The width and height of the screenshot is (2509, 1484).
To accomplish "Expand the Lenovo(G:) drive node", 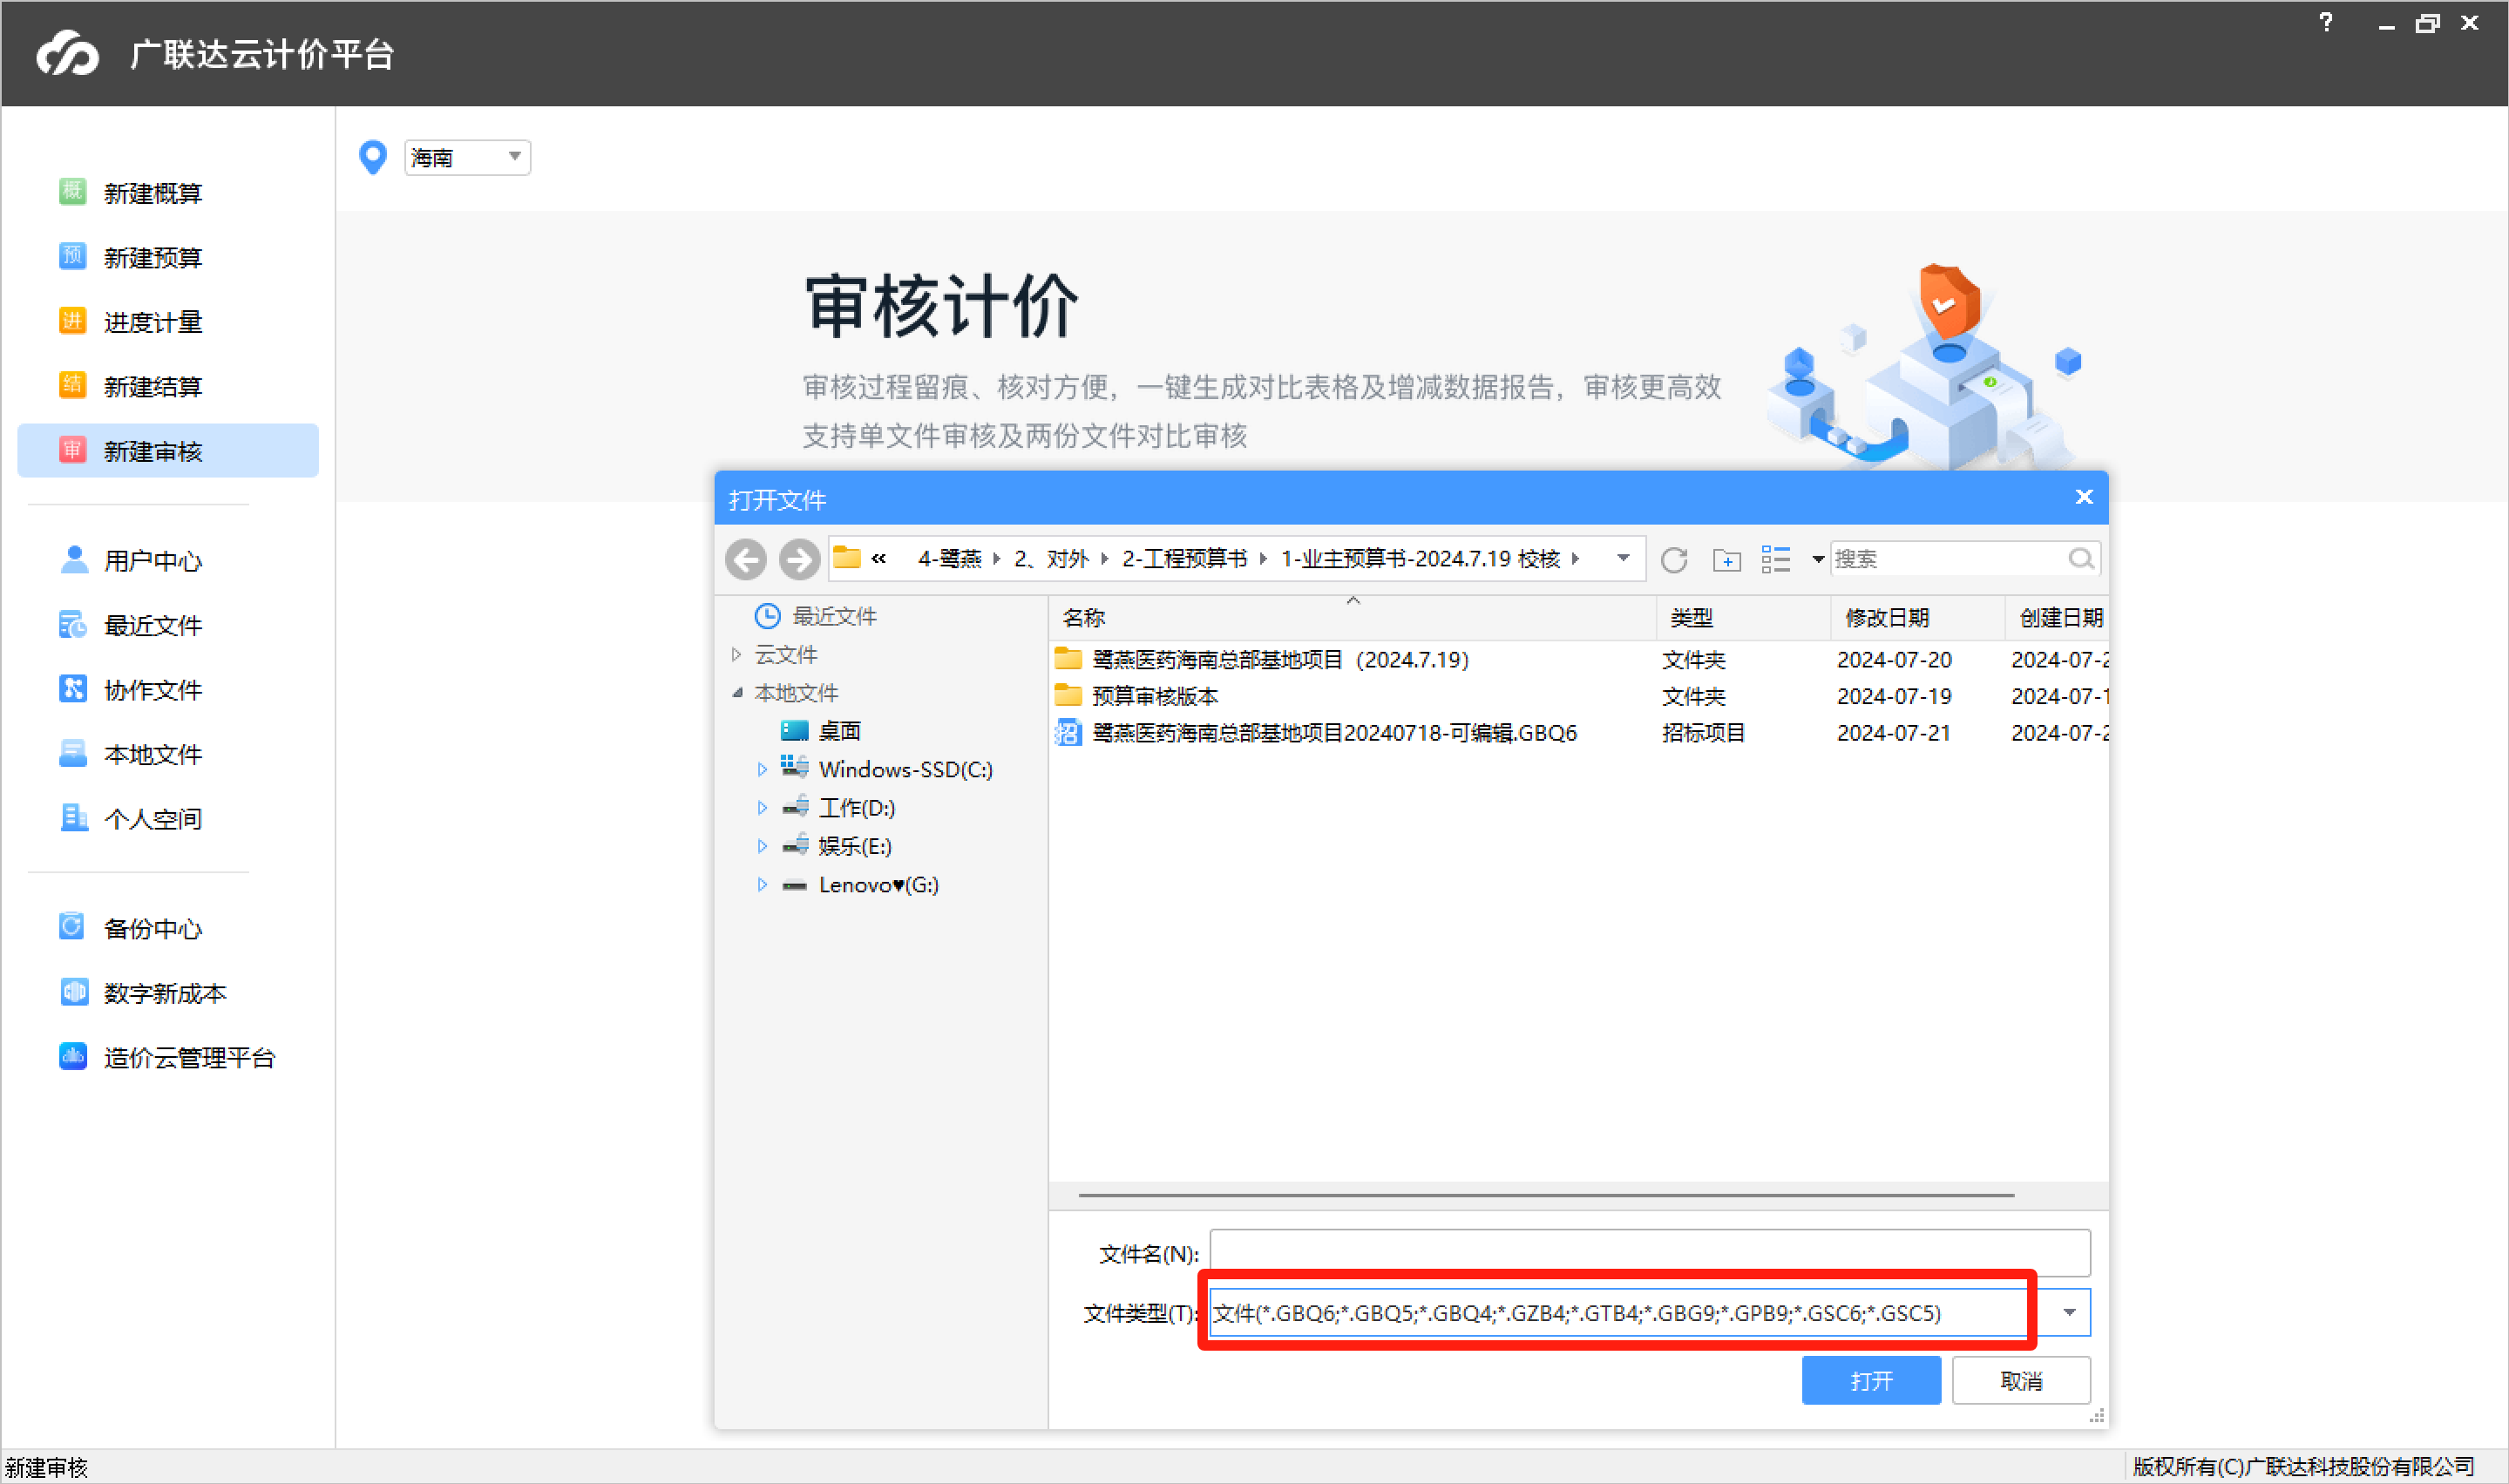I will tap(762, 884).
